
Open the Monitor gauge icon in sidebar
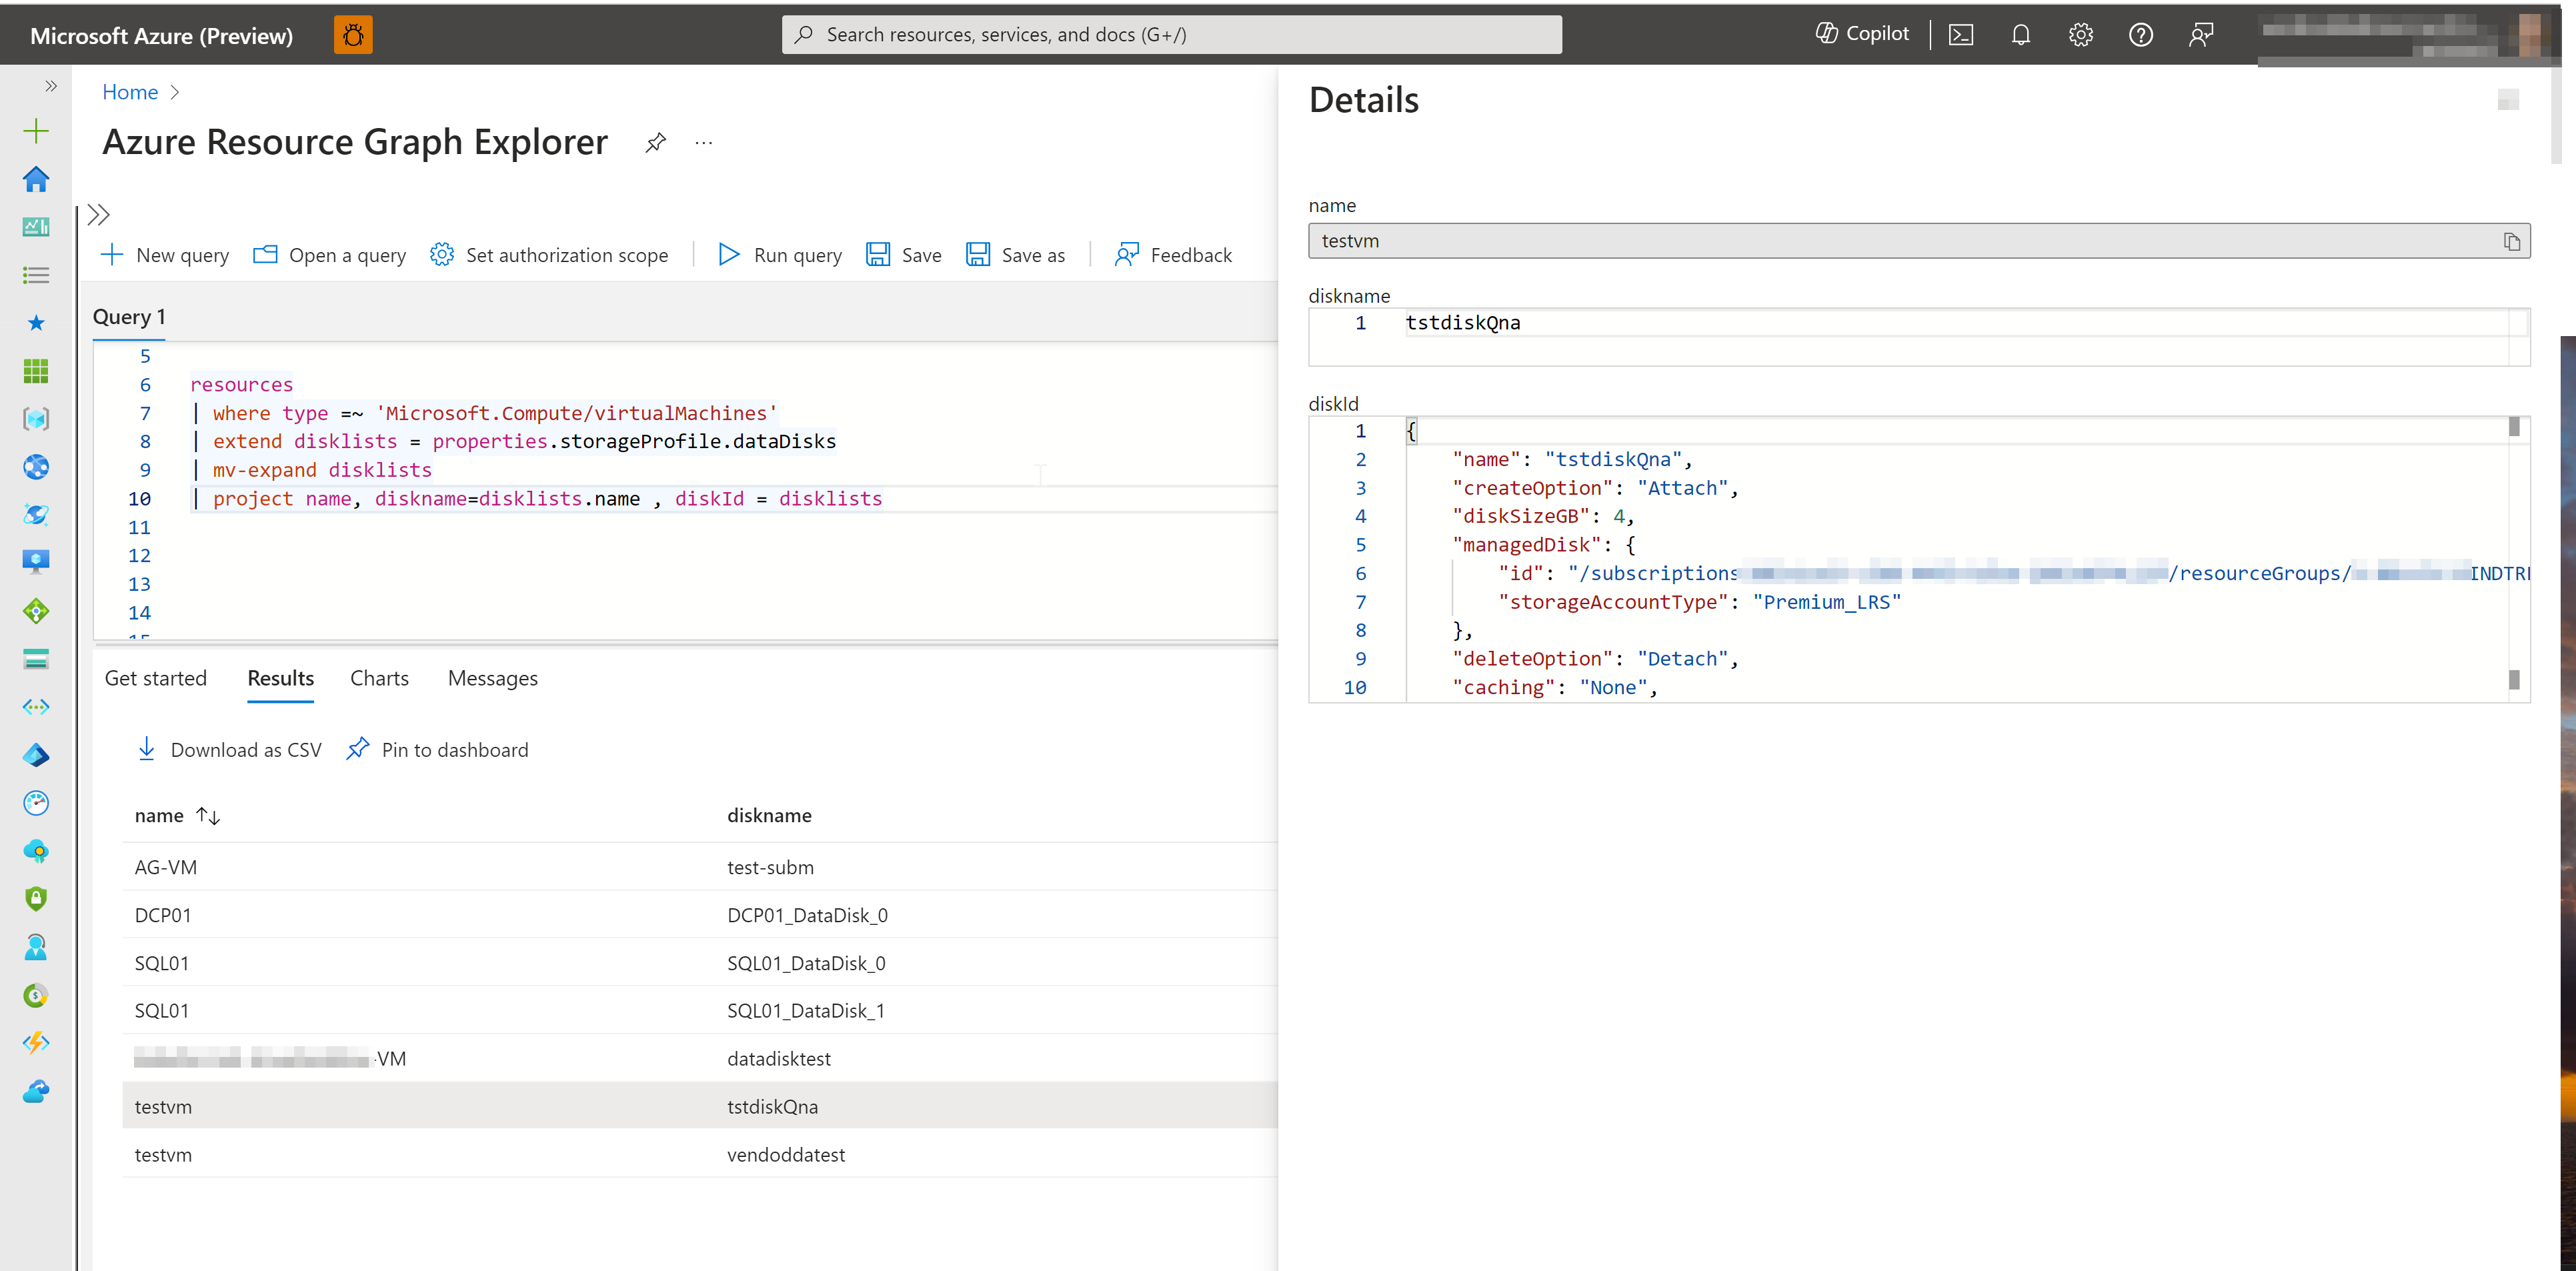tap(36, 803)
